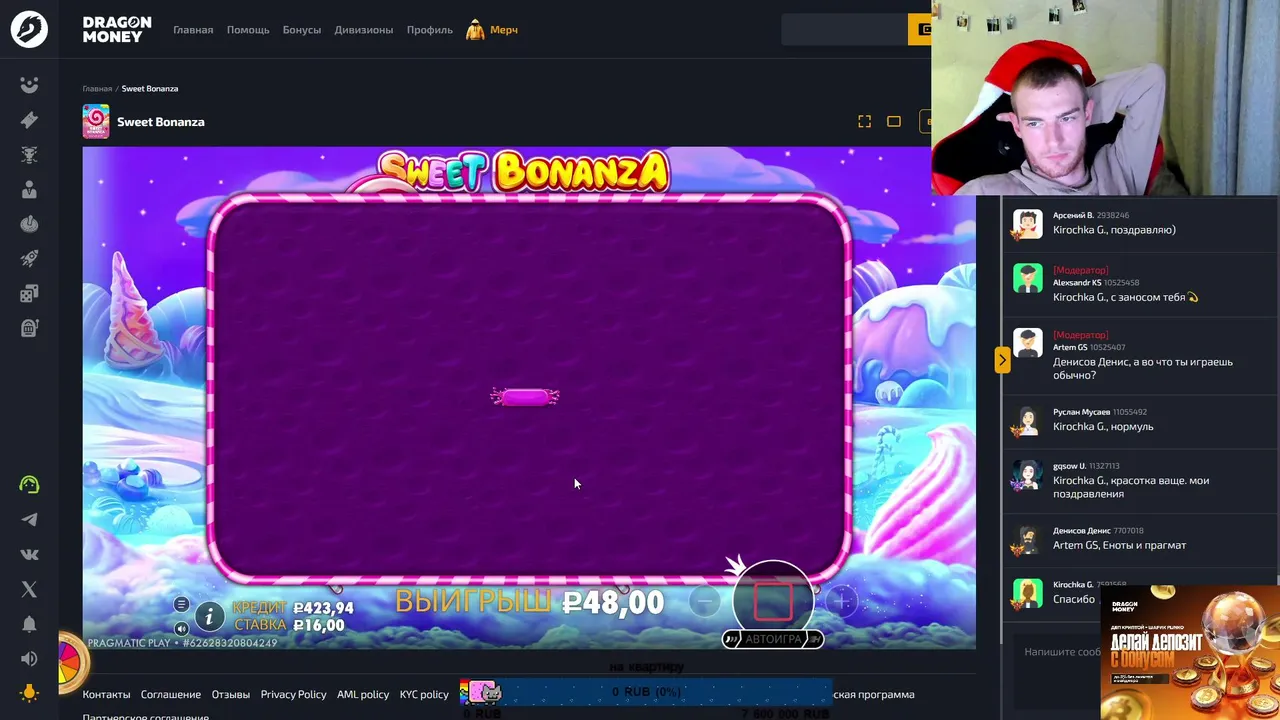The image size is (1280, 720).
Task: Open the Контакты footer link
Action: [107, 694]
